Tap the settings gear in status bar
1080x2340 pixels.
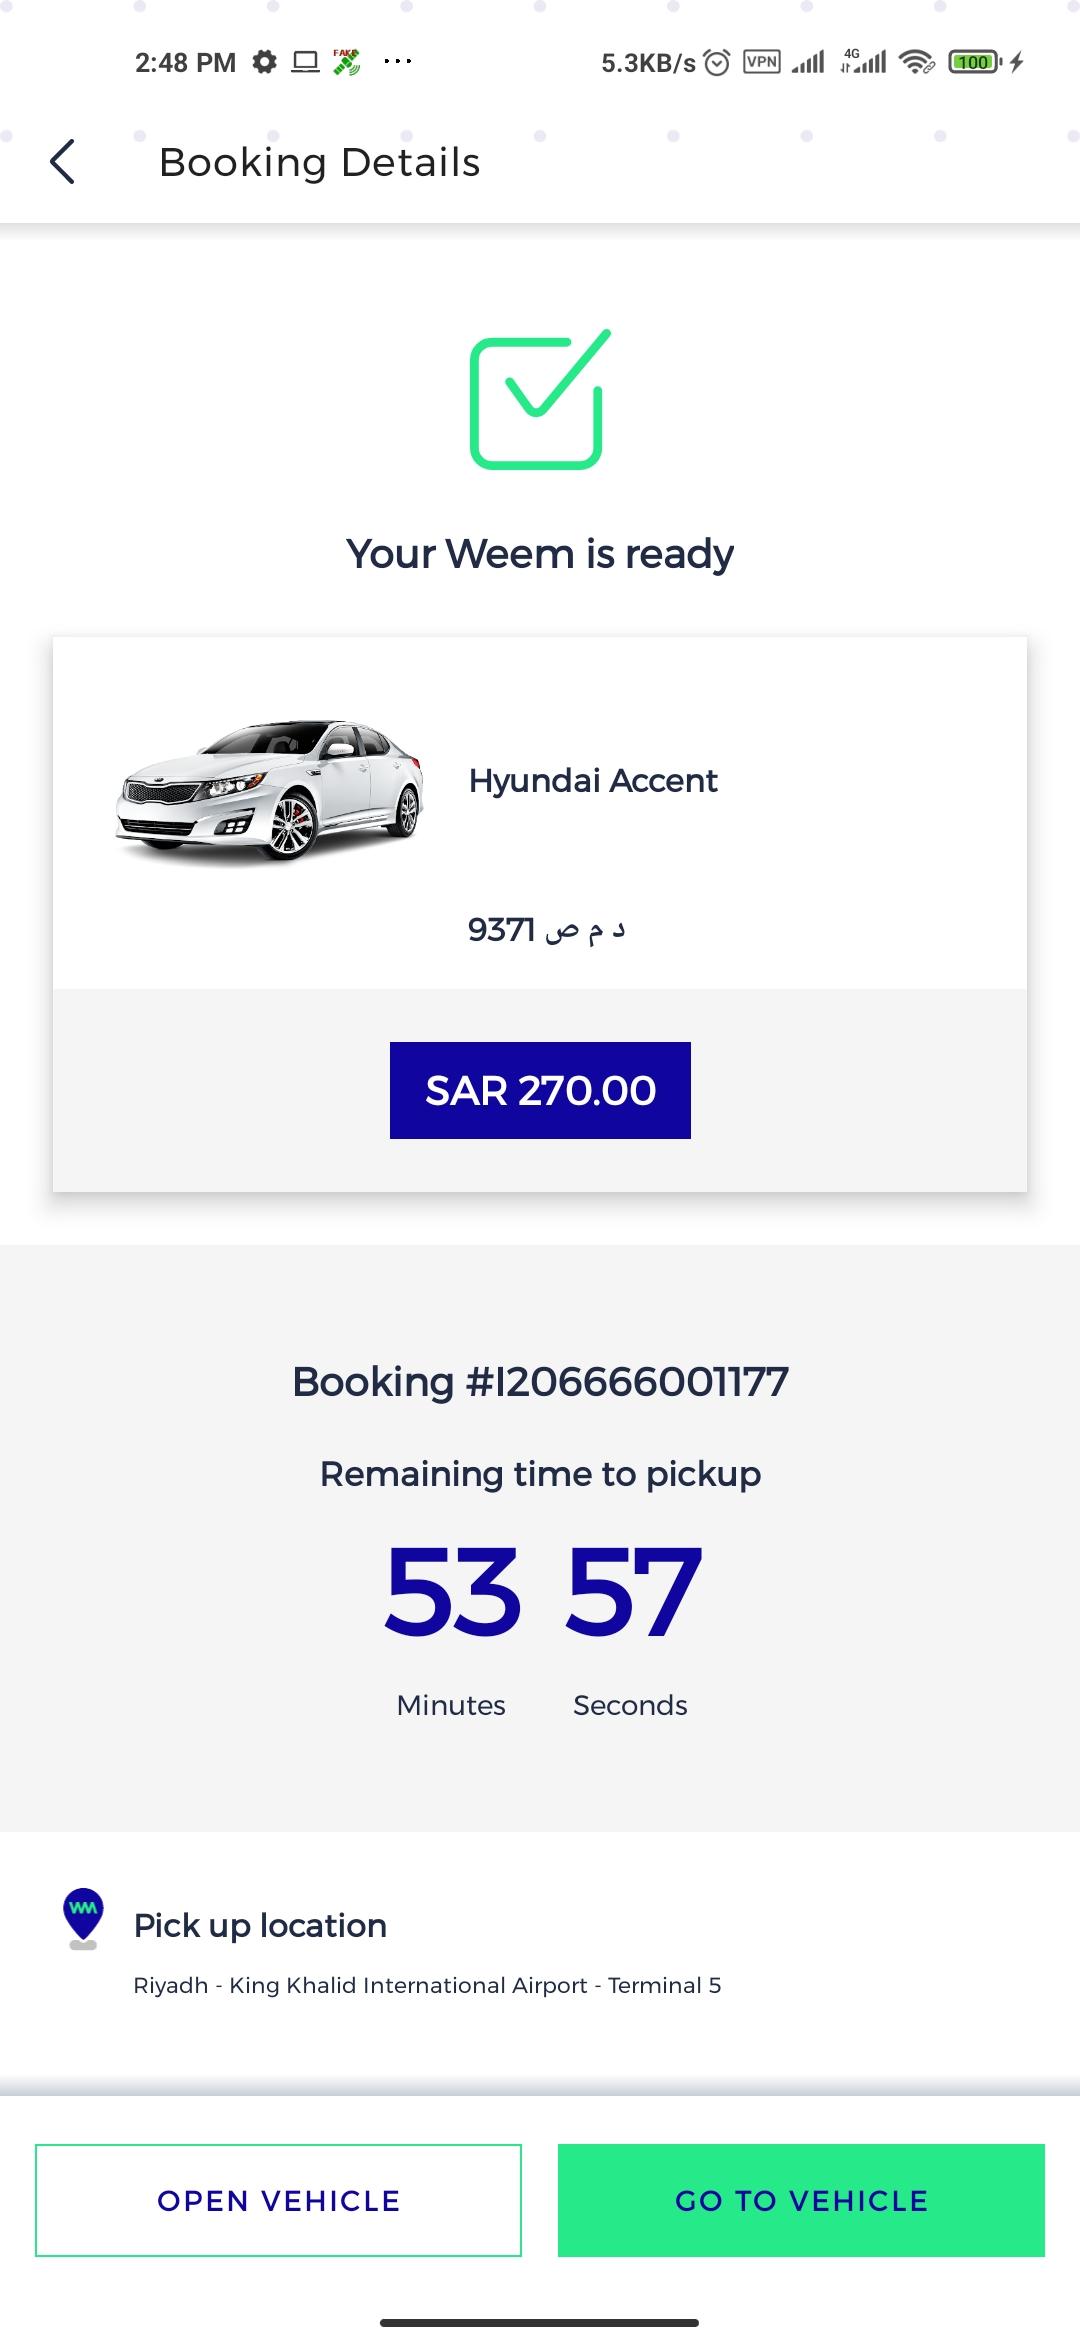(x=264, y=62)
